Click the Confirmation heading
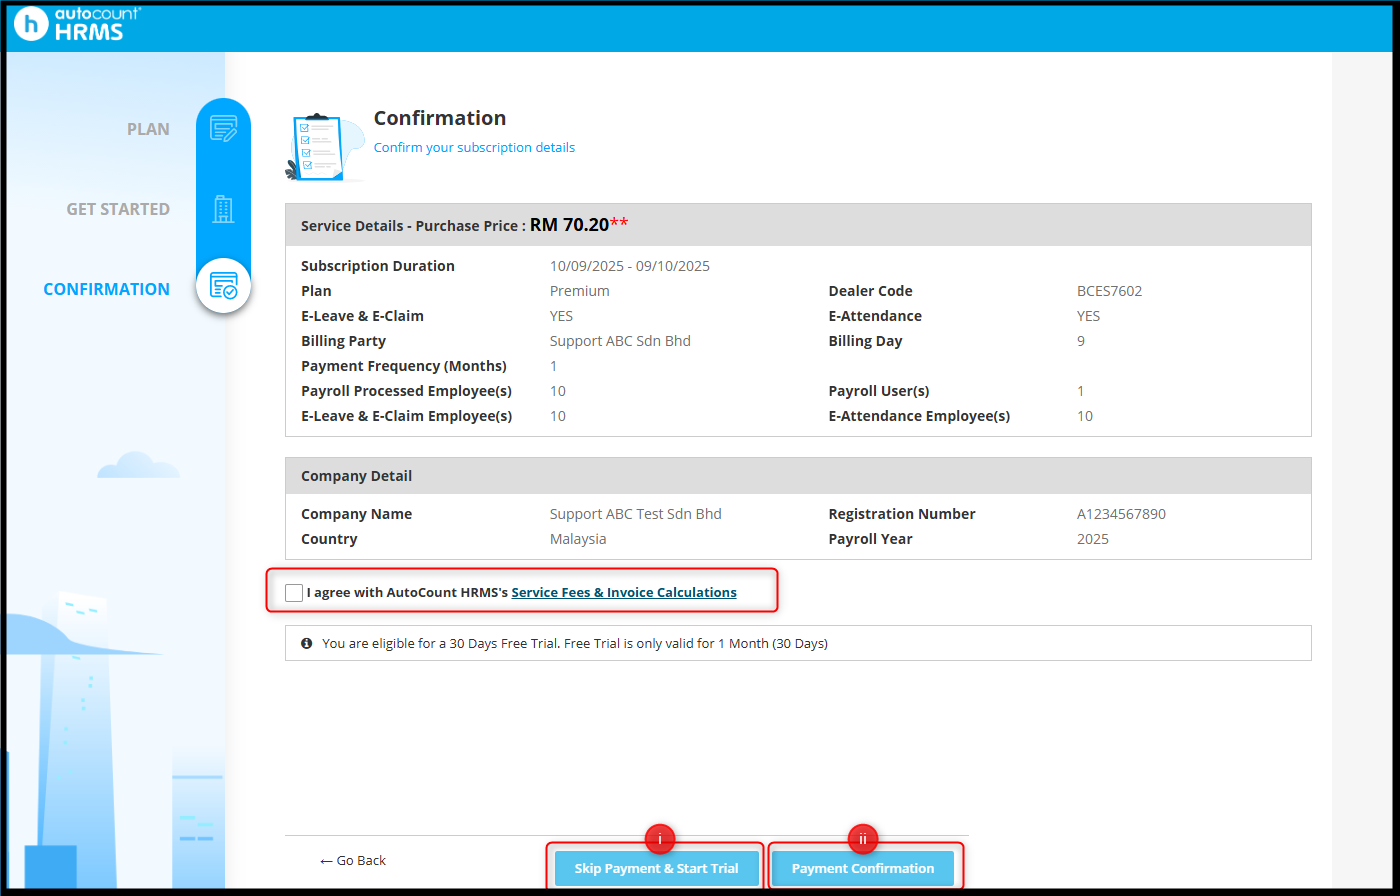Image resolution: width=1400 pixels, height=896 pixels. point(440,118)
